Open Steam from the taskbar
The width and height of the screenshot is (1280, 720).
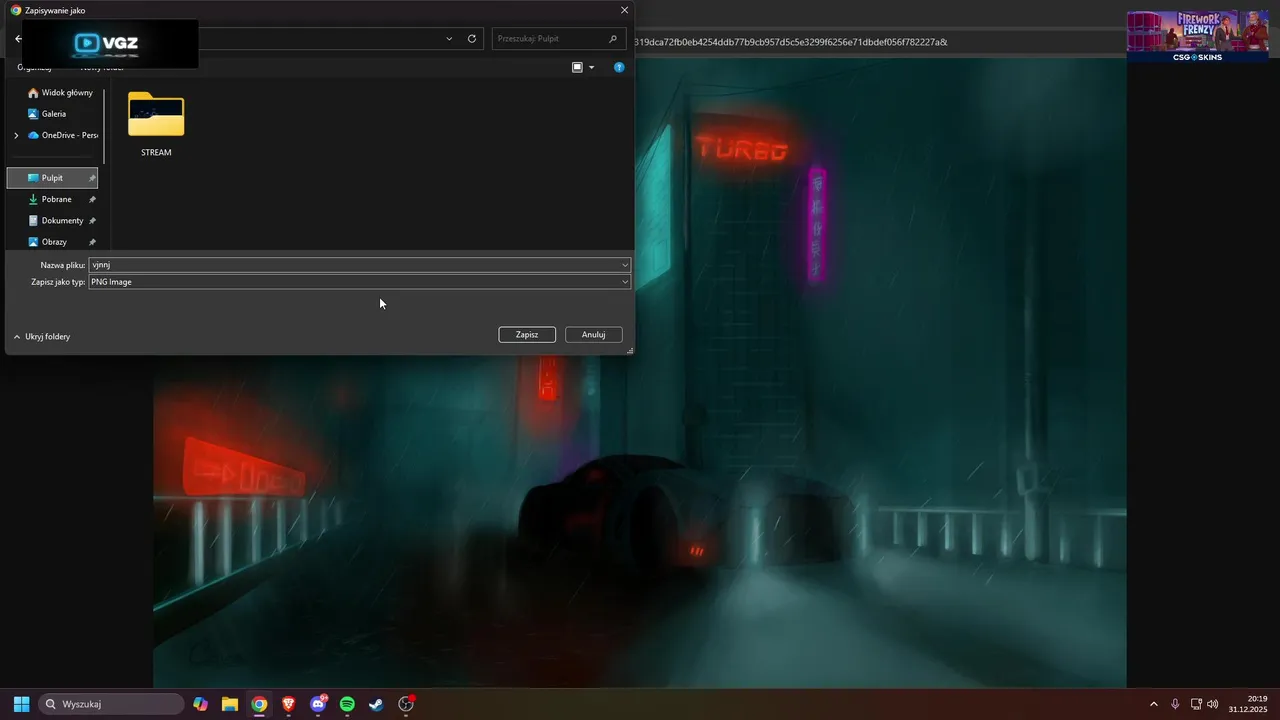click(376, 704)
